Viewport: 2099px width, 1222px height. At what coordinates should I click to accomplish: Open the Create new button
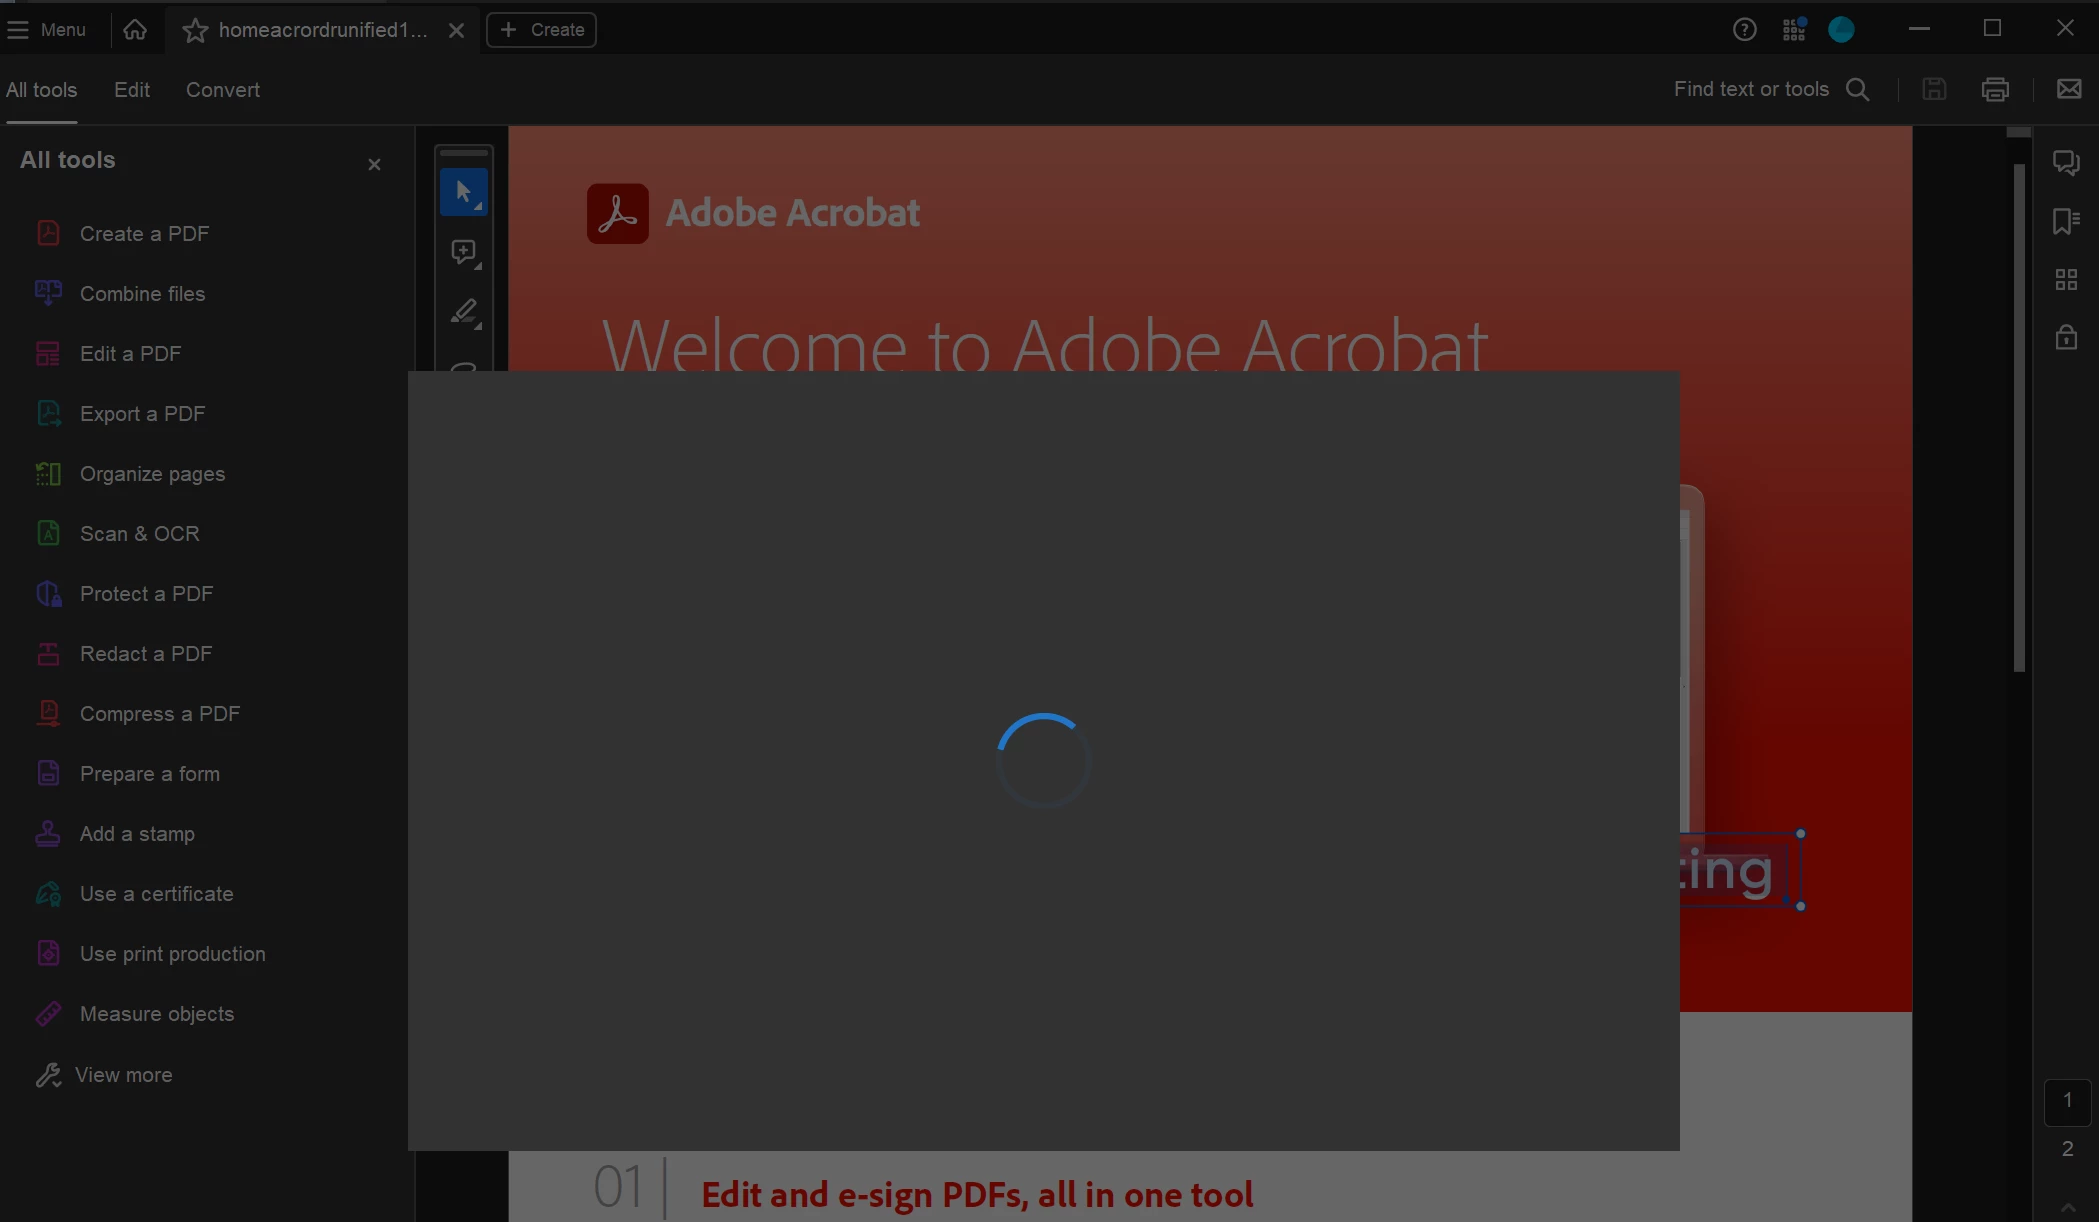click(x=541, y=30)
